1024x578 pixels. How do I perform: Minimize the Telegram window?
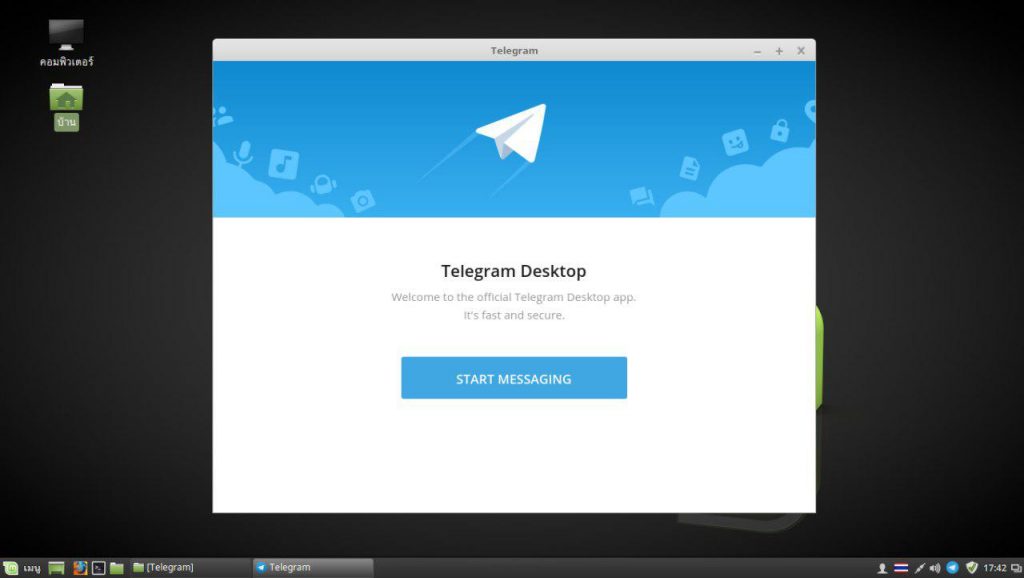(x=758, y=51)
